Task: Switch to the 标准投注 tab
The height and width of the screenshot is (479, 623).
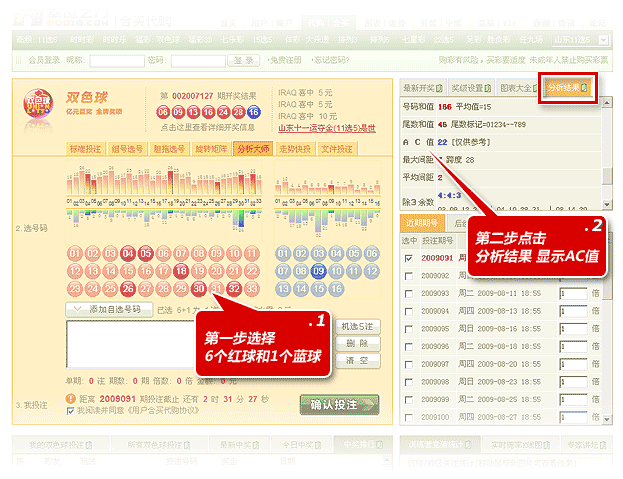Action: [85, 149]
